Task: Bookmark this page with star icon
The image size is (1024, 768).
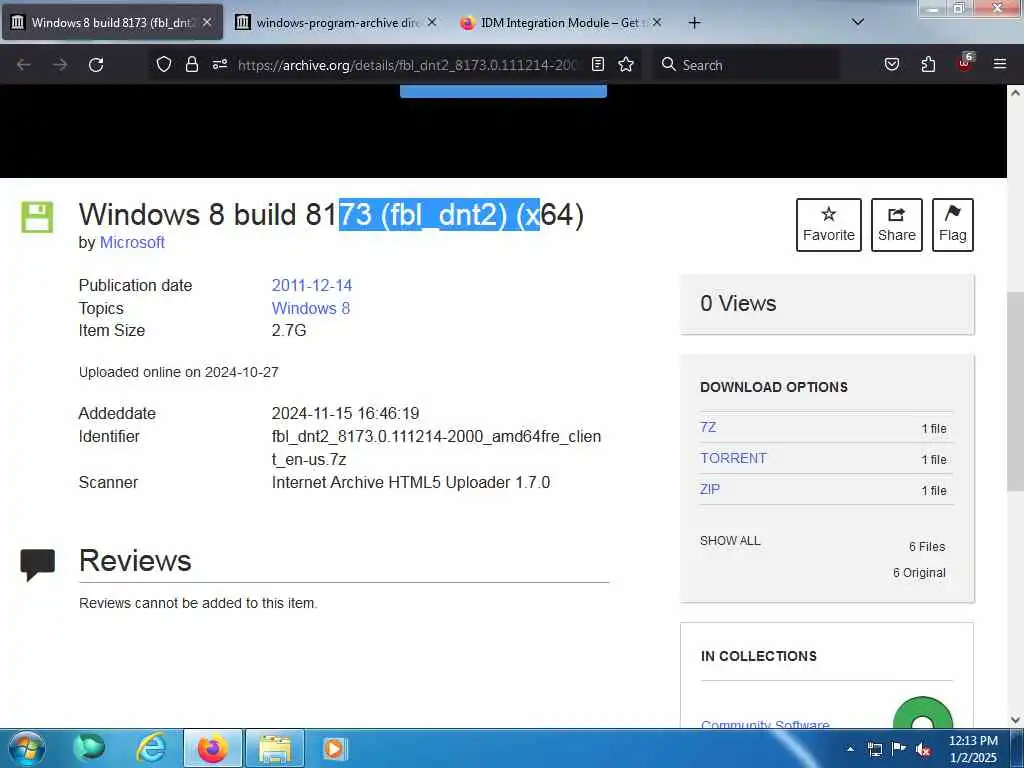Action: [x=626, y=64]
